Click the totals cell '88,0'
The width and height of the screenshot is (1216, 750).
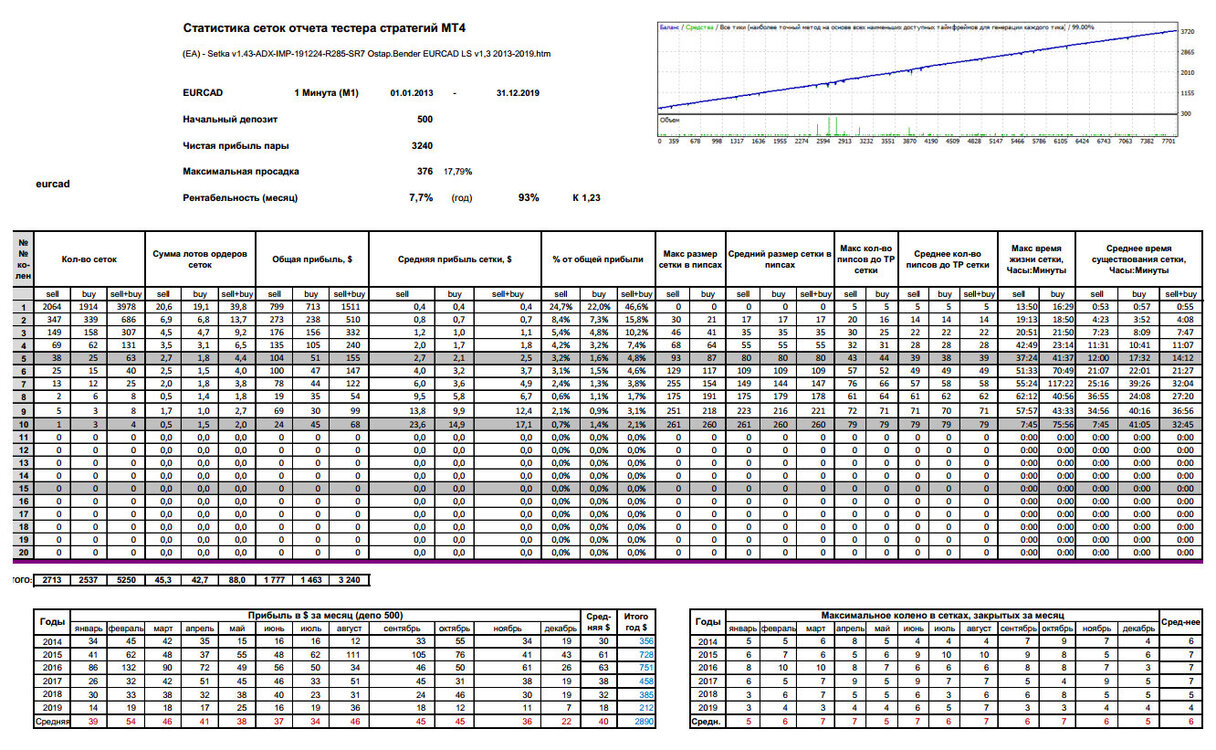pyautogui.click(x=236, y=580)
